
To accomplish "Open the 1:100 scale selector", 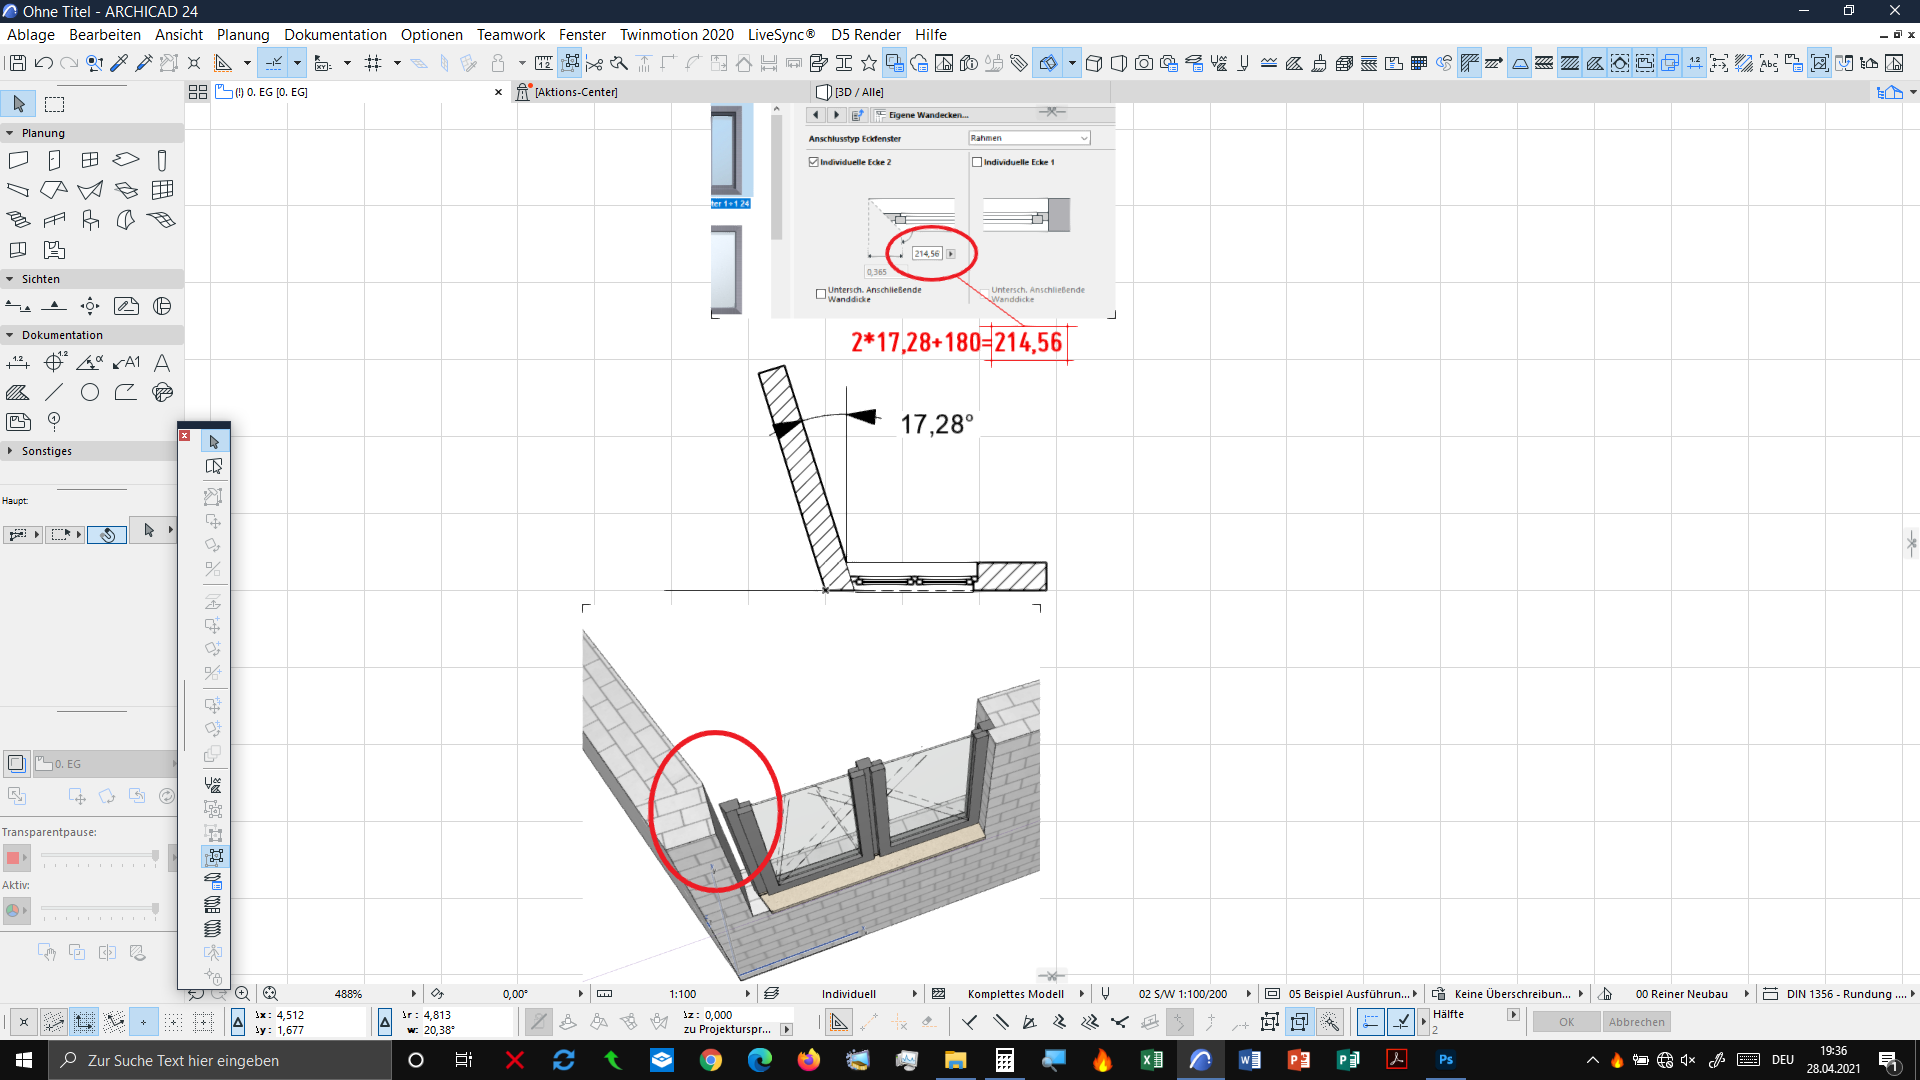I will [x=683, y=994].
